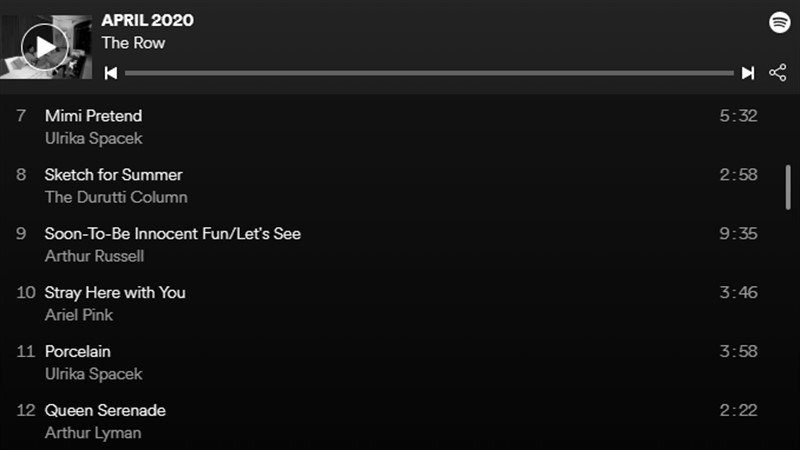Open the share options icon

[x=777, y=73]
